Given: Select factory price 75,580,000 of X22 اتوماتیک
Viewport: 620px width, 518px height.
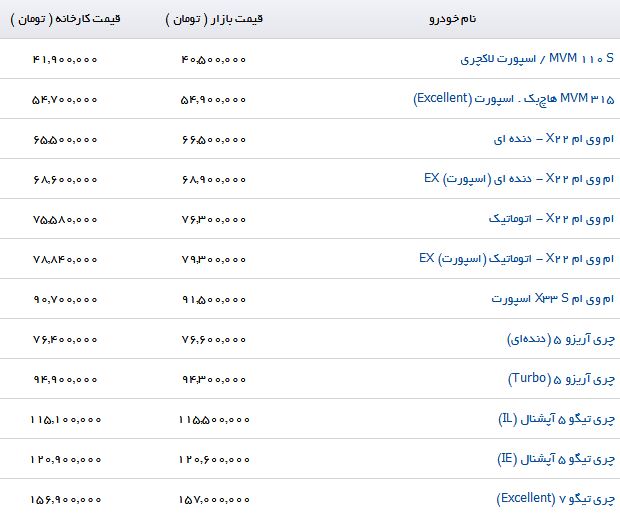Looking at the screenshot, I should (65, 219).
